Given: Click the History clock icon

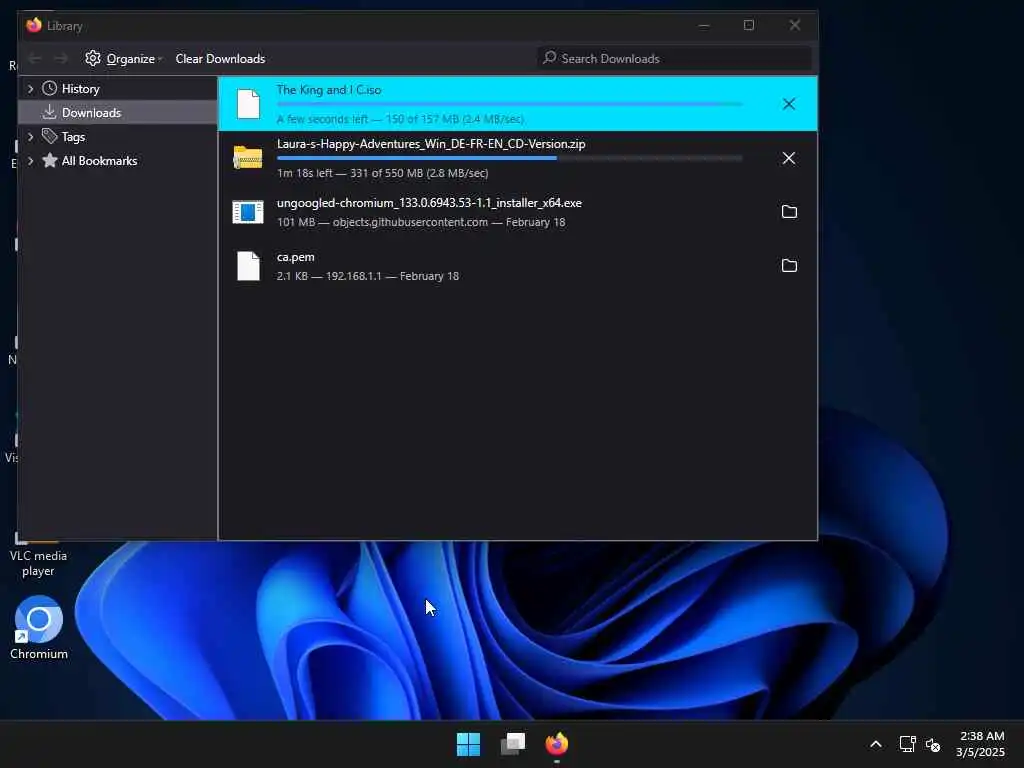Looking at the screenshot, I should coord(50,88).
